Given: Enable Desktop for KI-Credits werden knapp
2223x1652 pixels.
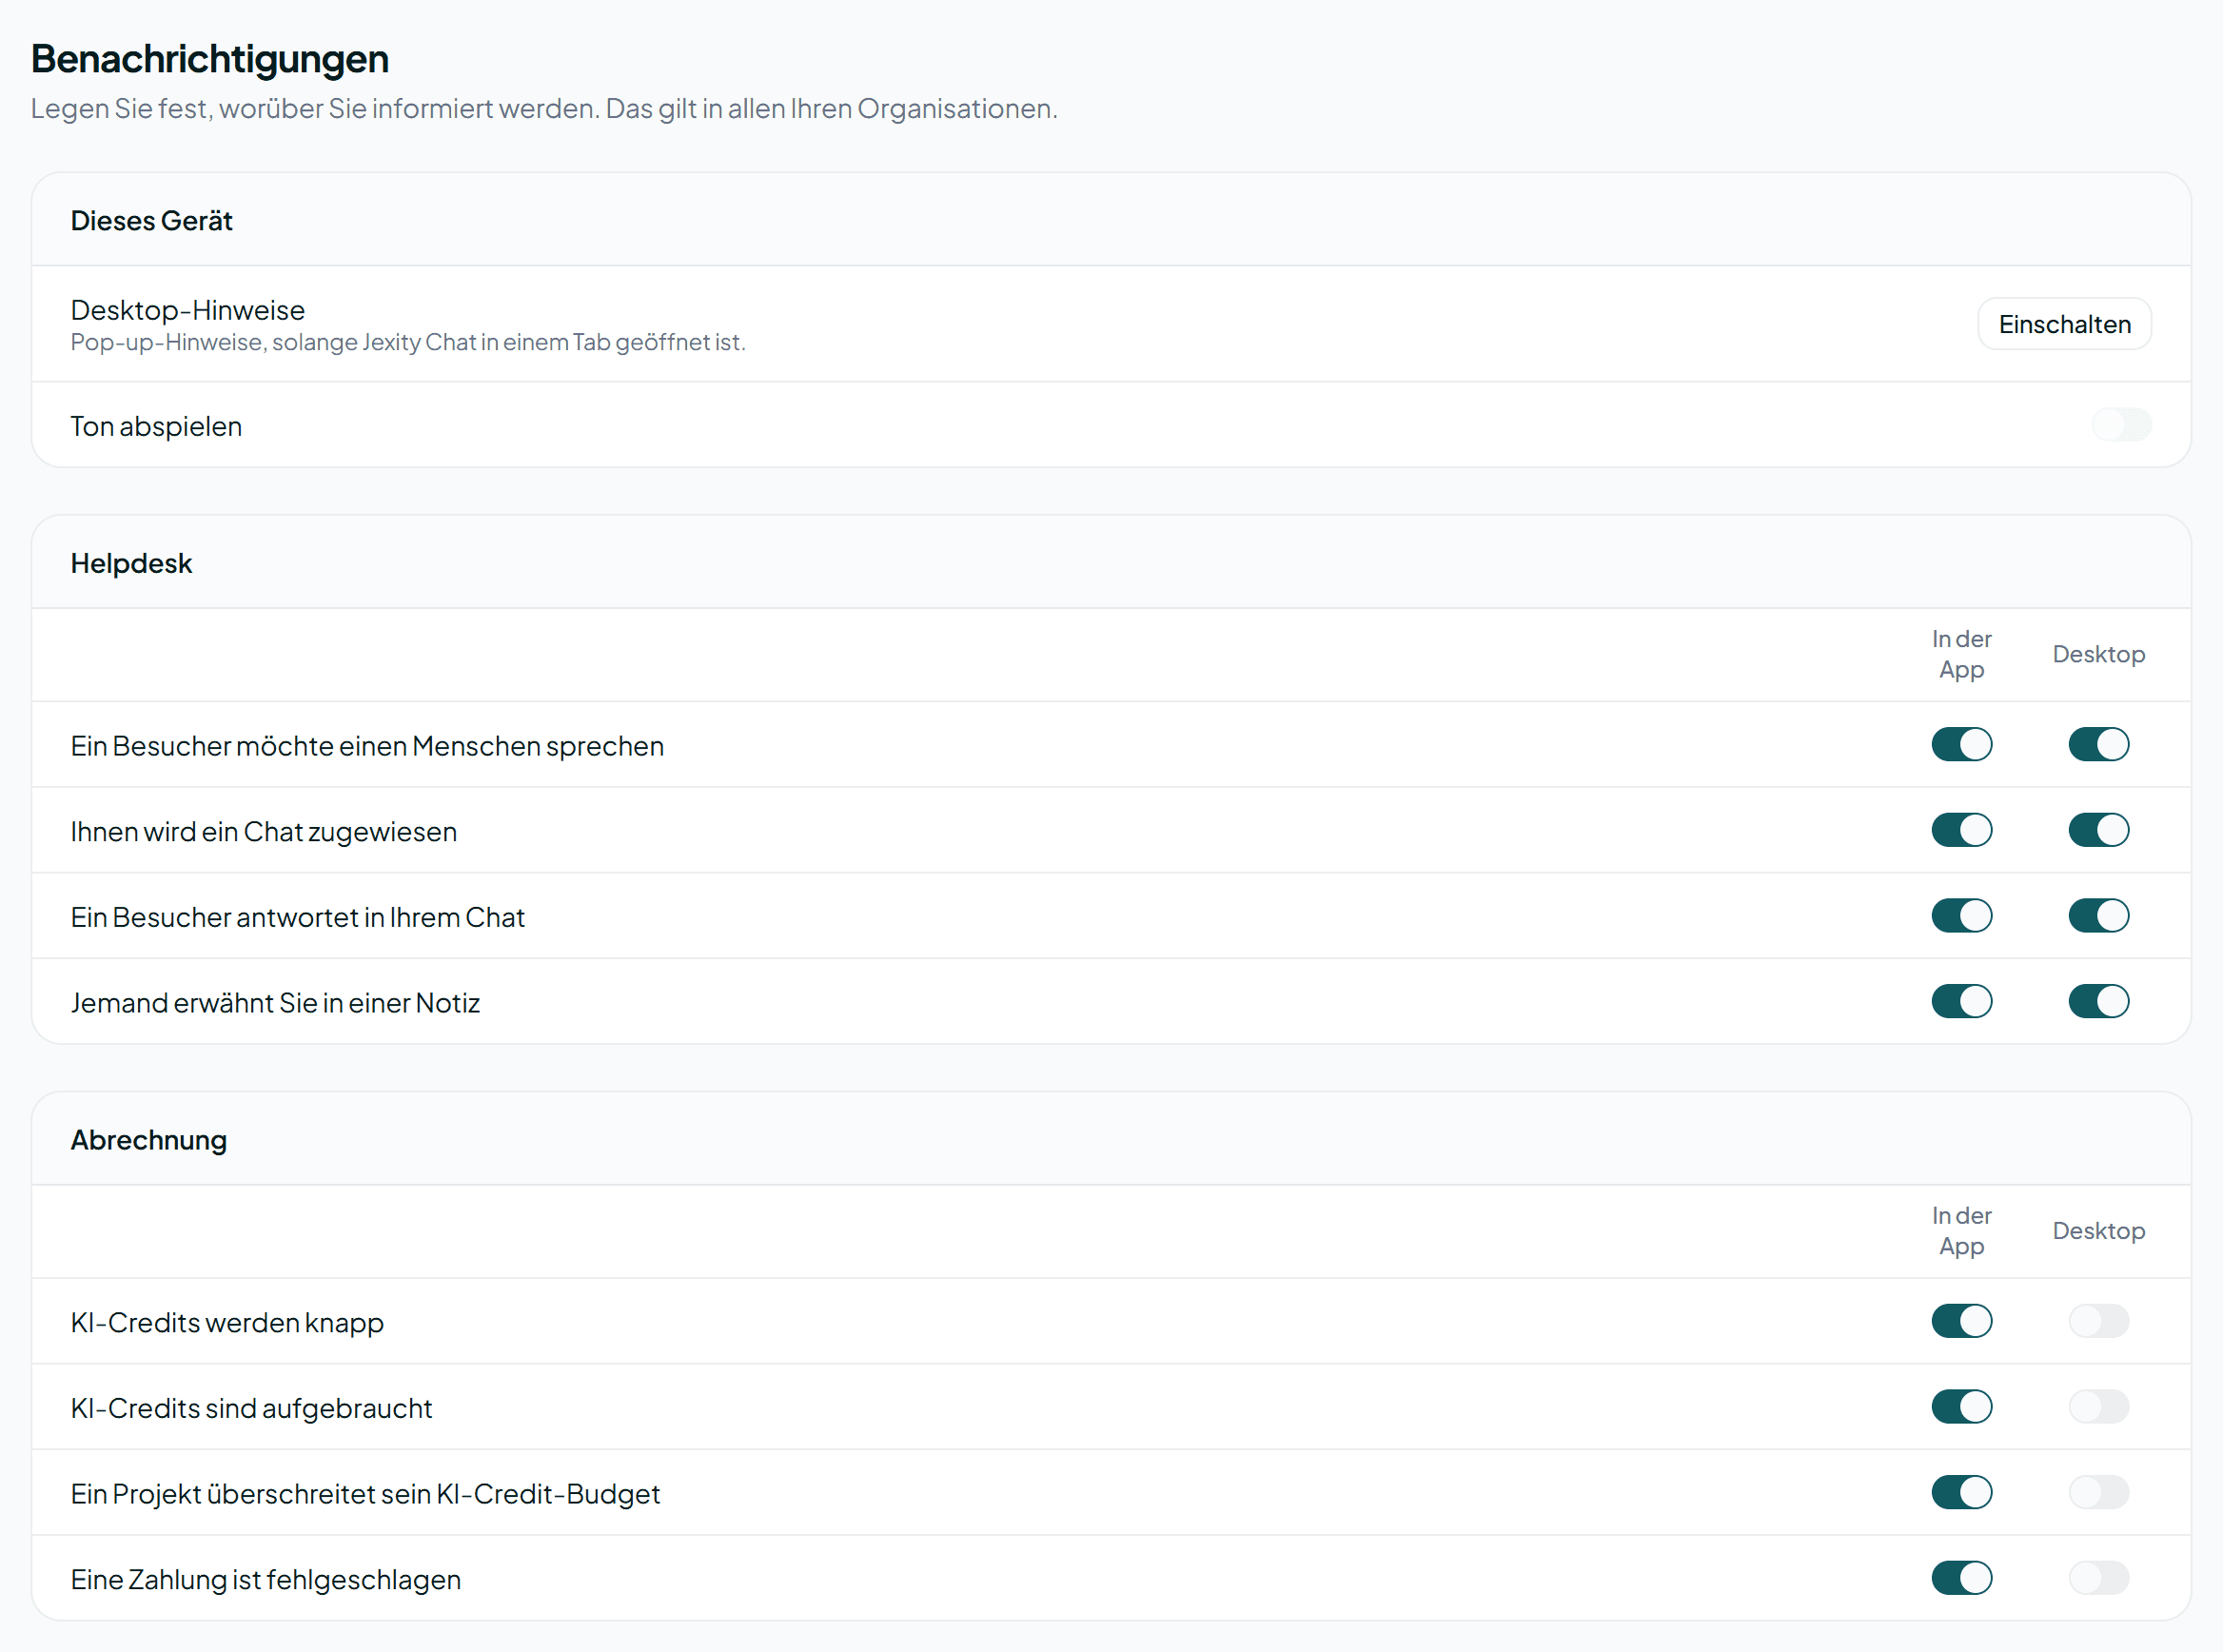Looking at the screenshot, I should pyautogui.click(x=2098, y=1322).
